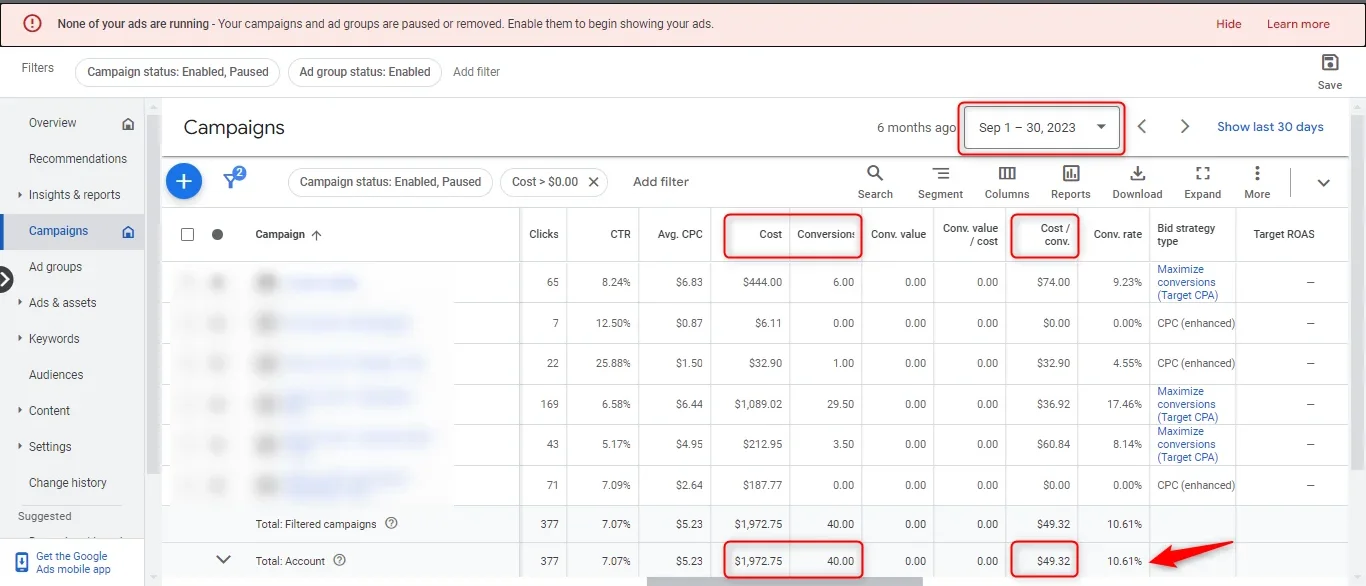
Task: Go to previous date range
Action: point(1142,127)
